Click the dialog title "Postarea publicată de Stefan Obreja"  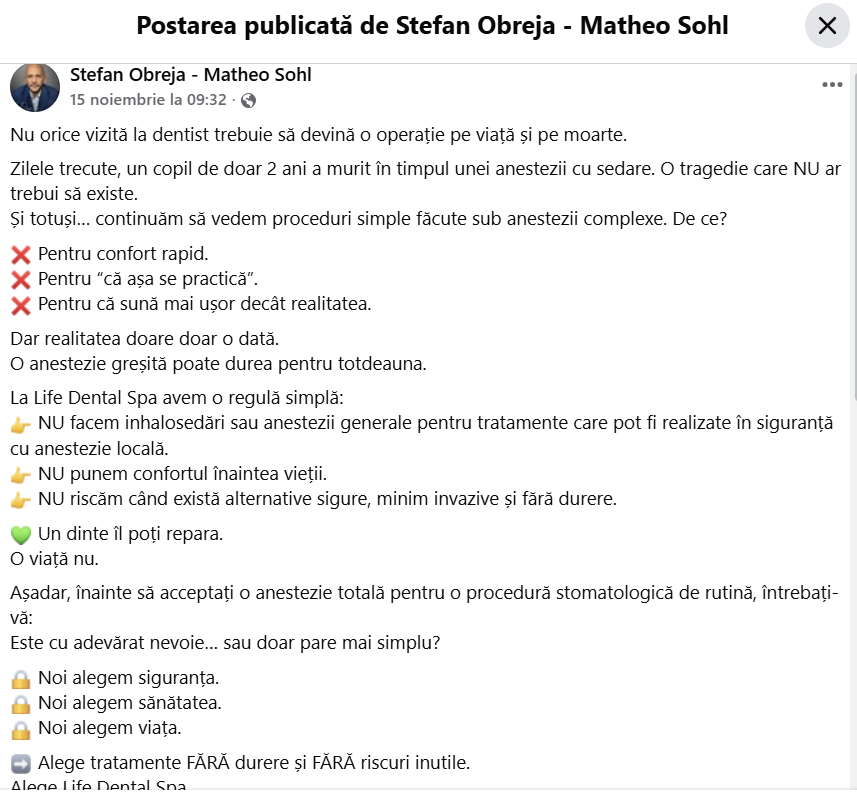432,26
